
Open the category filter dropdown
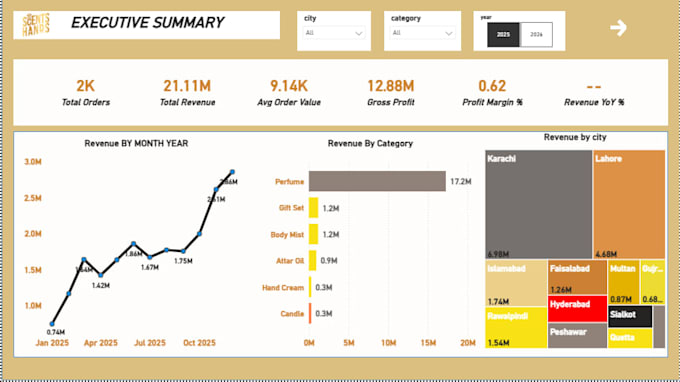[422, 33]
